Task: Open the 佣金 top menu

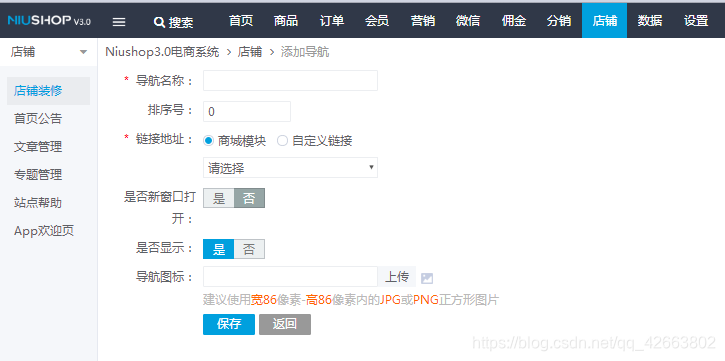Action: click(513, 21)
